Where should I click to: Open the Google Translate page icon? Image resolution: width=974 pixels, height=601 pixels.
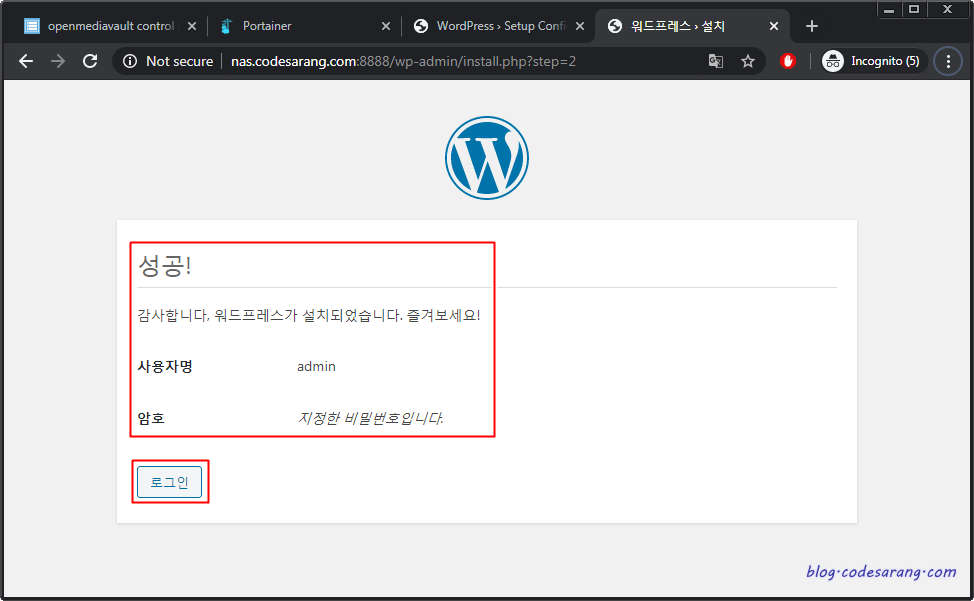pos(716,61)
